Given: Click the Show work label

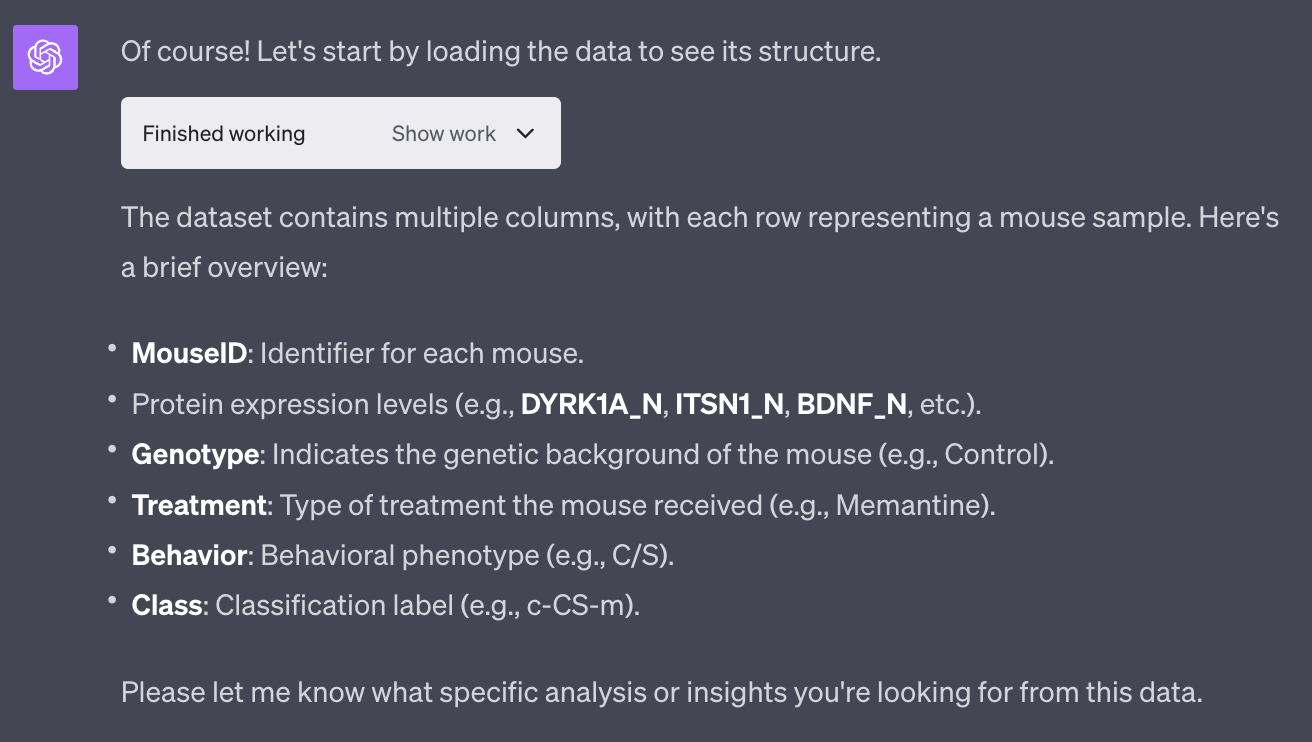Looking at the screenshot, I should click(x=443, y=134).
